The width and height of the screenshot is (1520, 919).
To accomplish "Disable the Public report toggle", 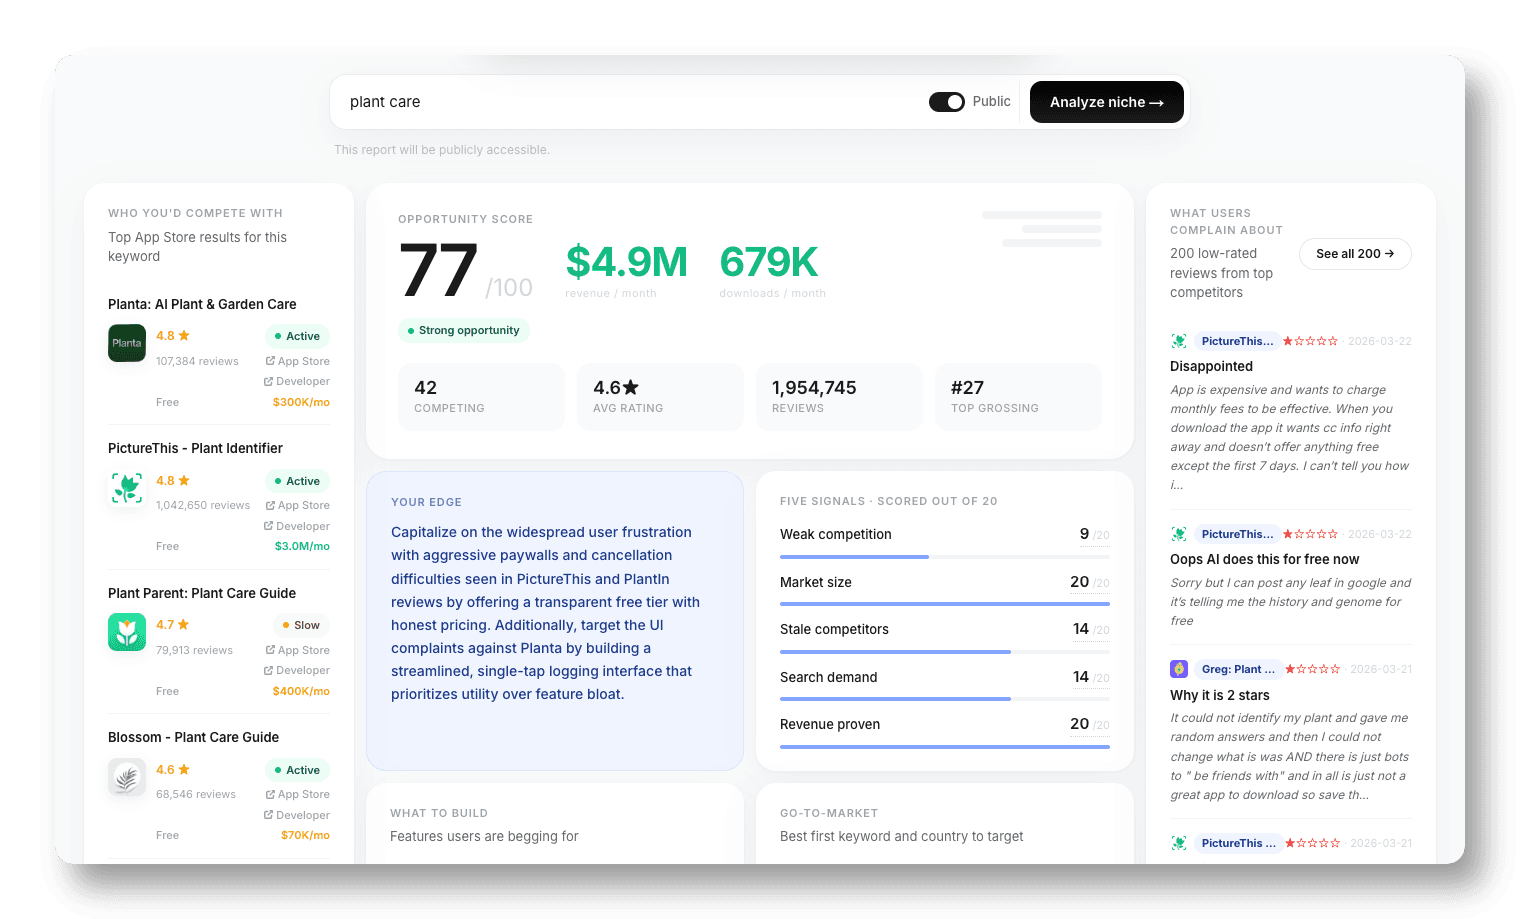I will tap(946, 101).
